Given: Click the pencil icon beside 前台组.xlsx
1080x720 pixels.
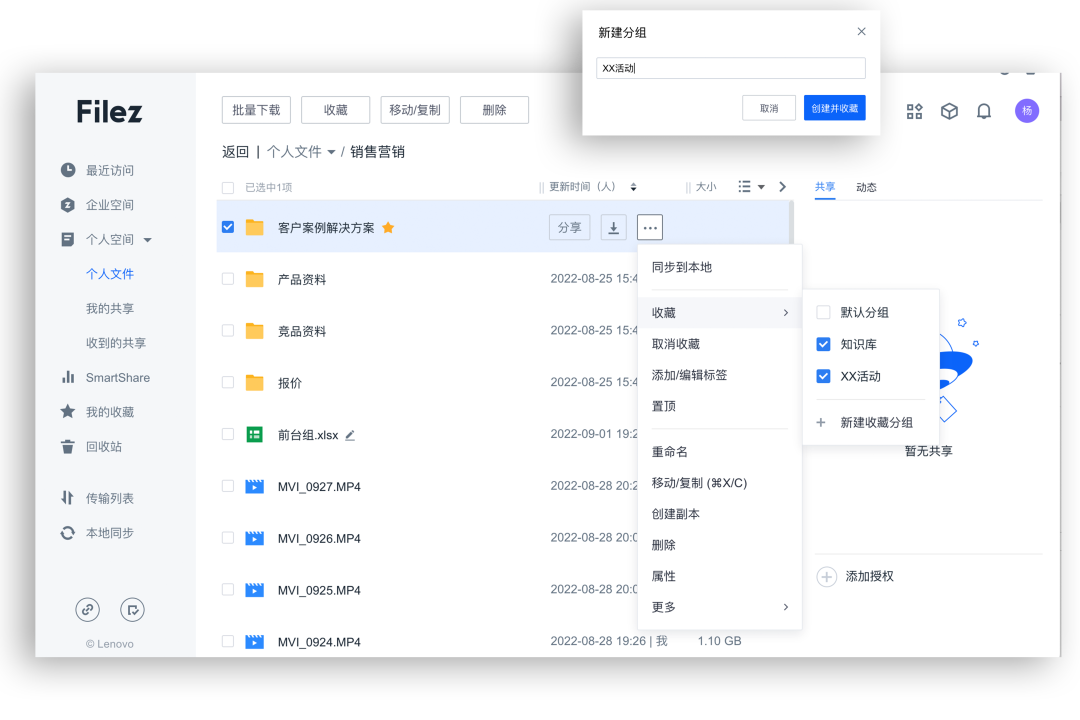Looking at the screenshot, I should pos(350,435).
